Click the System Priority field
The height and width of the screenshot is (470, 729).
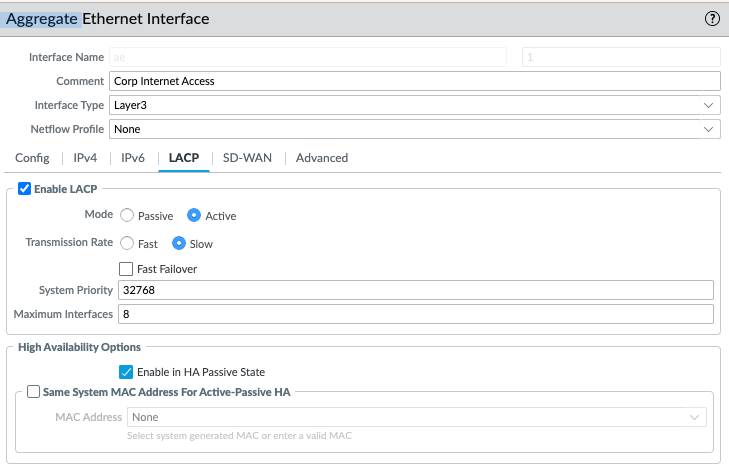tap(414, 290)
